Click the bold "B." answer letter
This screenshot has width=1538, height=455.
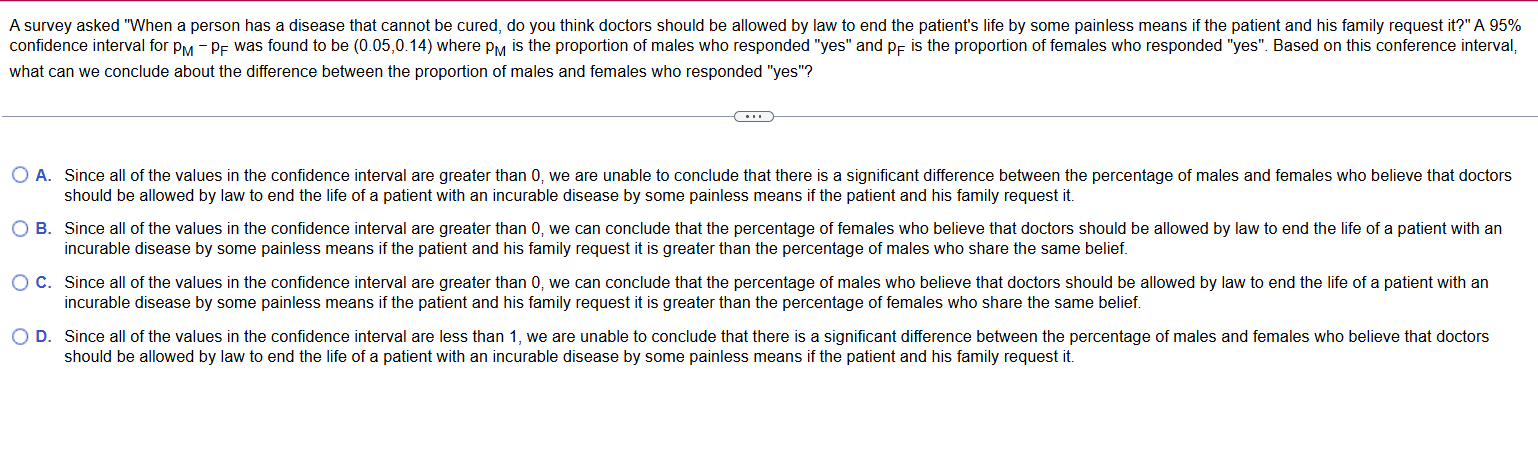pos(44,230)
